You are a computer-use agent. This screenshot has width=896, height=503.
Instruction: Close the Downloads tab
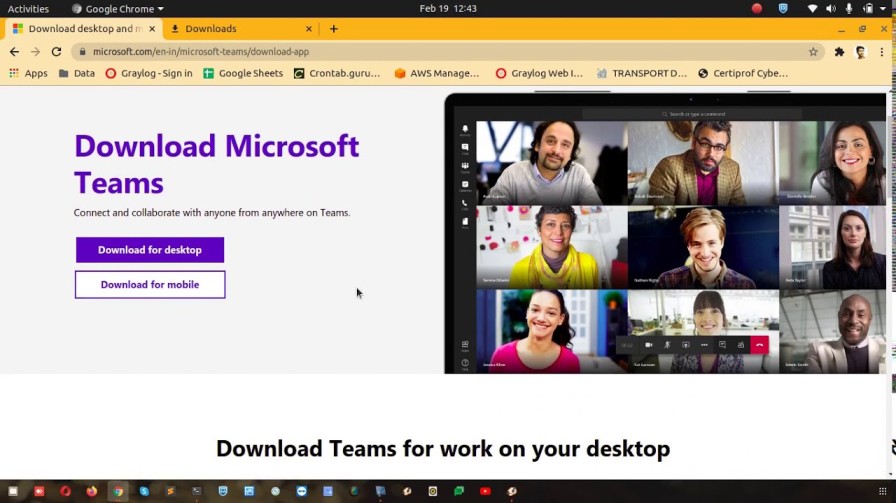309,29
